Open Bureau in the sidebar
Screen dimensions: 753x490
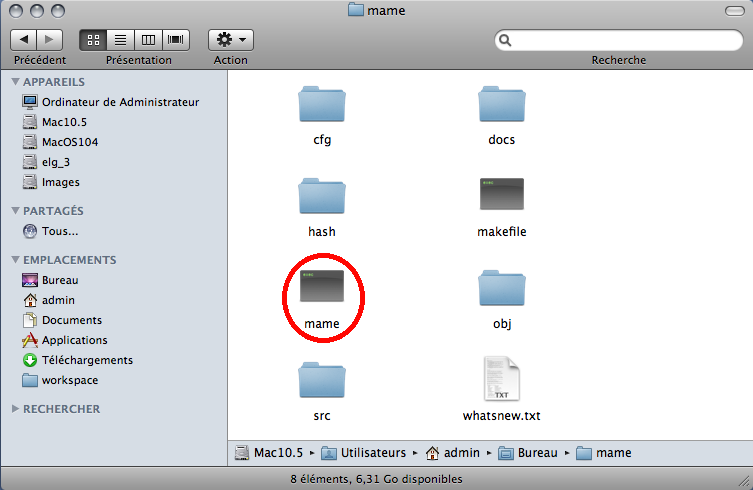[50, 280]
